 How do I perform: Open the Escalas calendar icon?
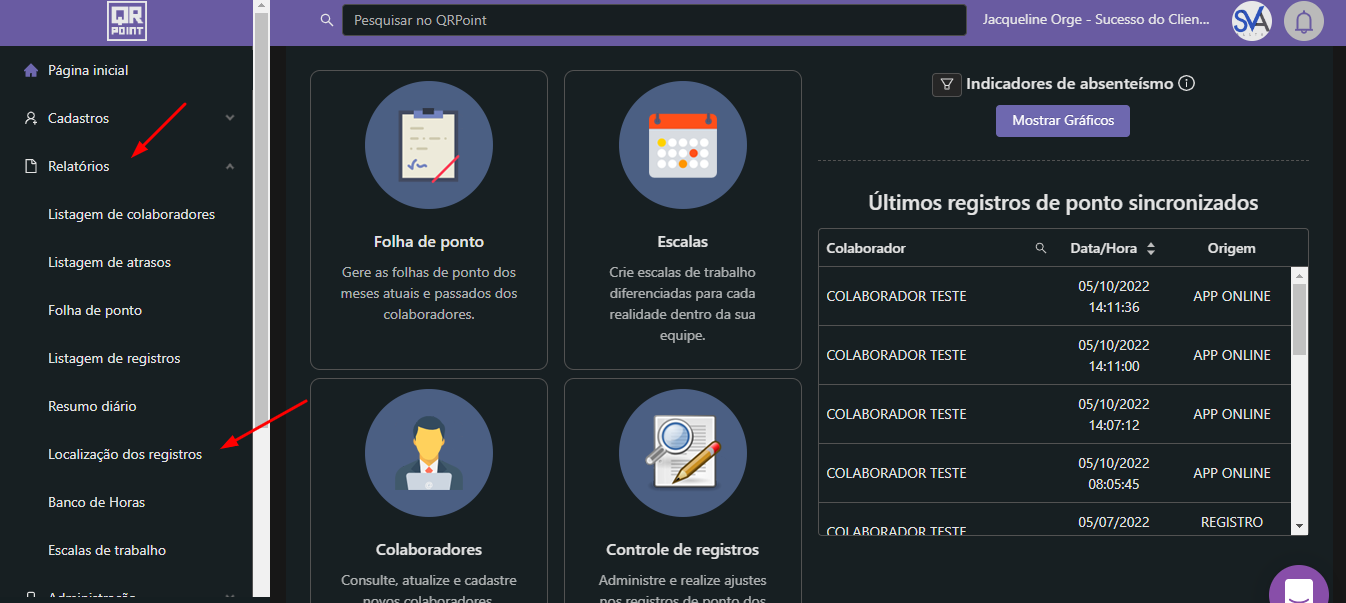coord(683,145)
